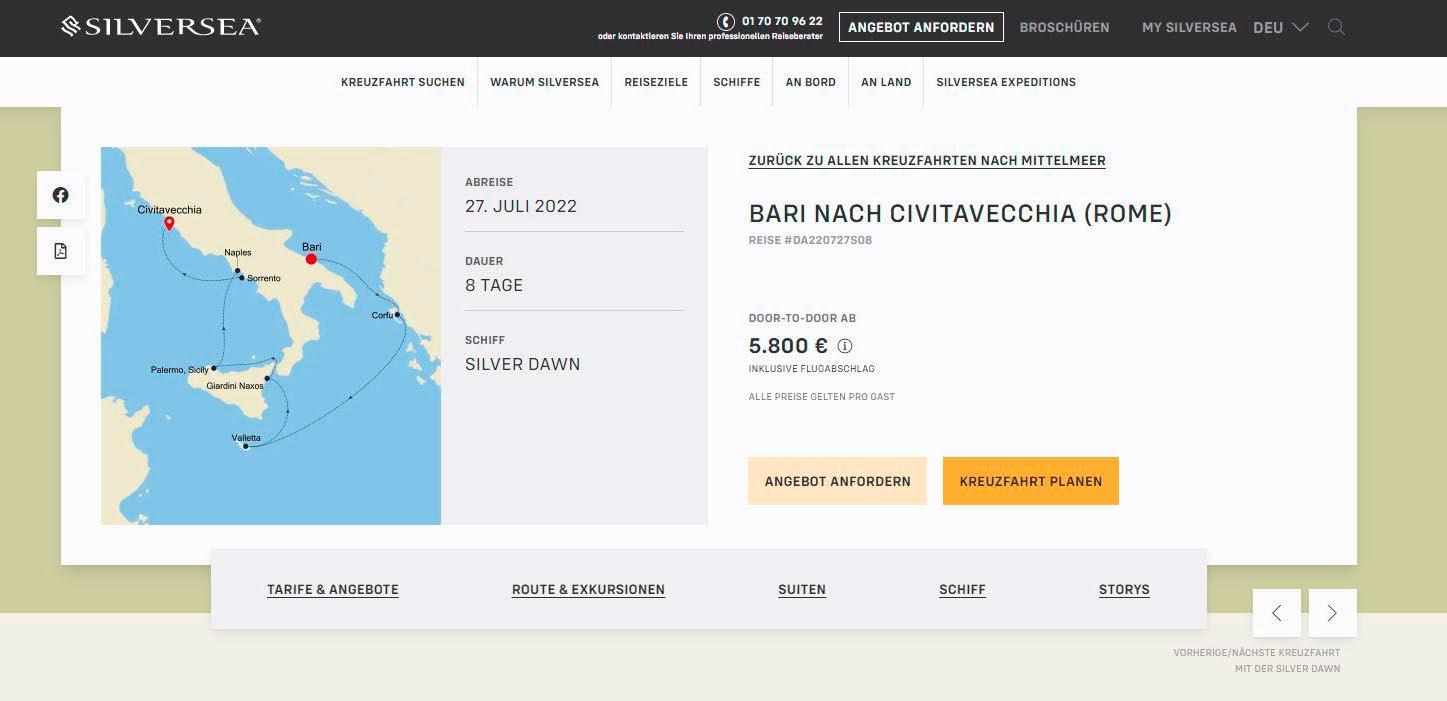1447x701 pixels.
Task: Click the Corfu label on map
Action: coord(382,315)
